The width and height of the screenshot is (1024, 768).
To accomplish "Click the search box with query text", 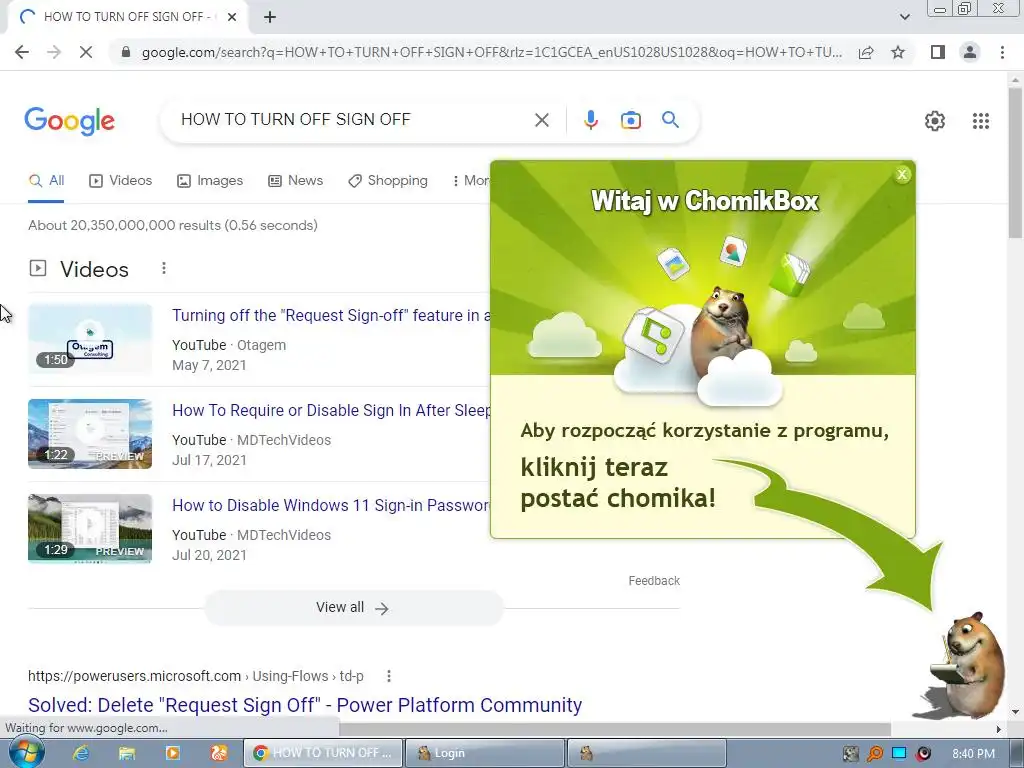I will [353, 120].
